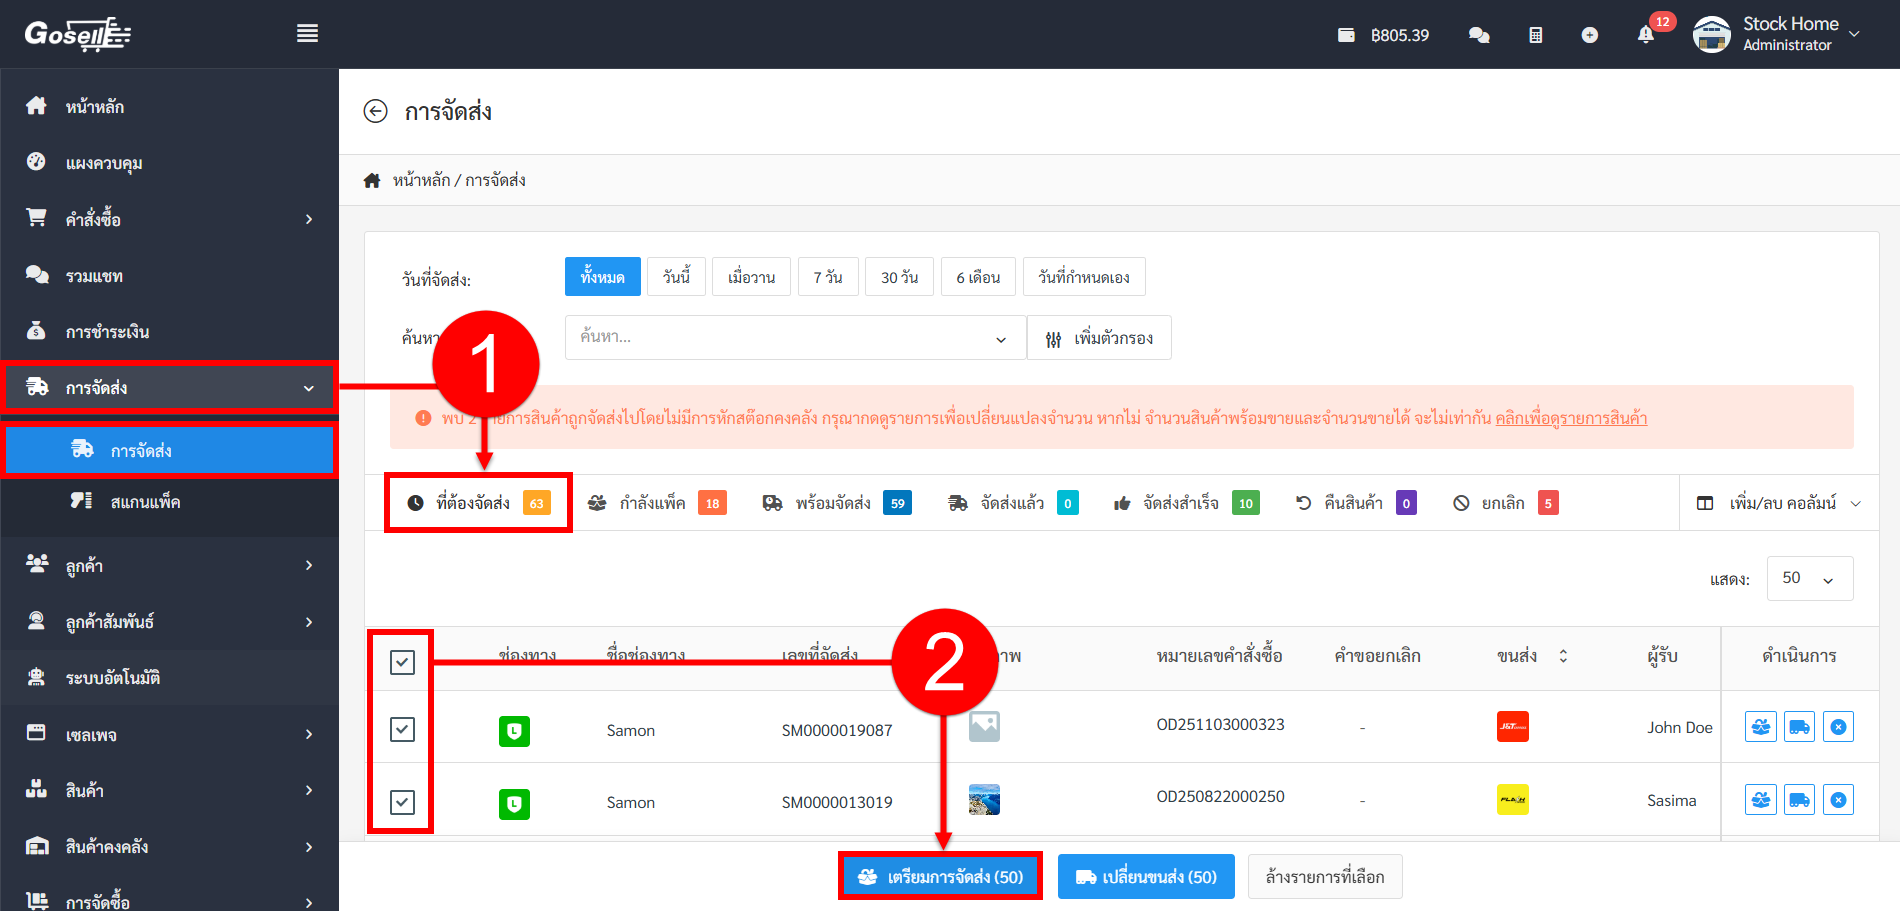
Task: Open the chat messages icon in header
Action: (1479, 35)
